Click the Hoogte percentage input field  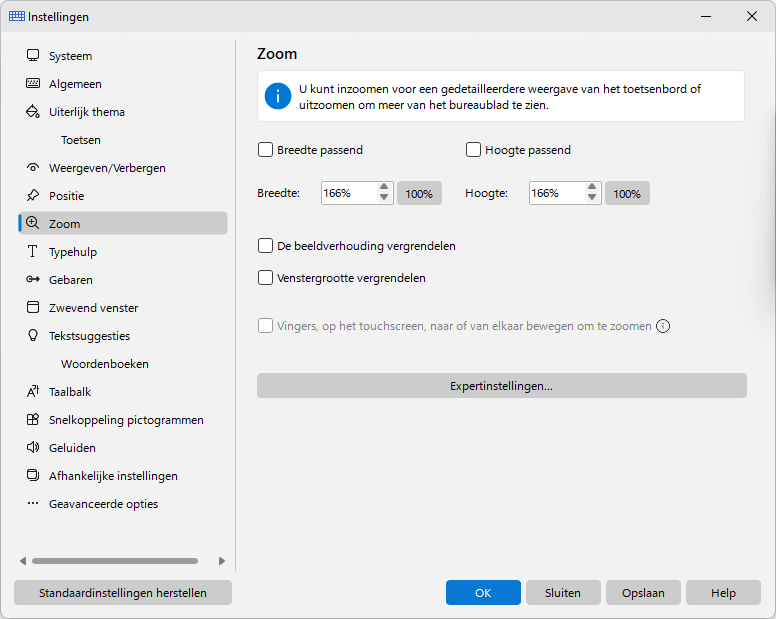[x=557, y=193]
